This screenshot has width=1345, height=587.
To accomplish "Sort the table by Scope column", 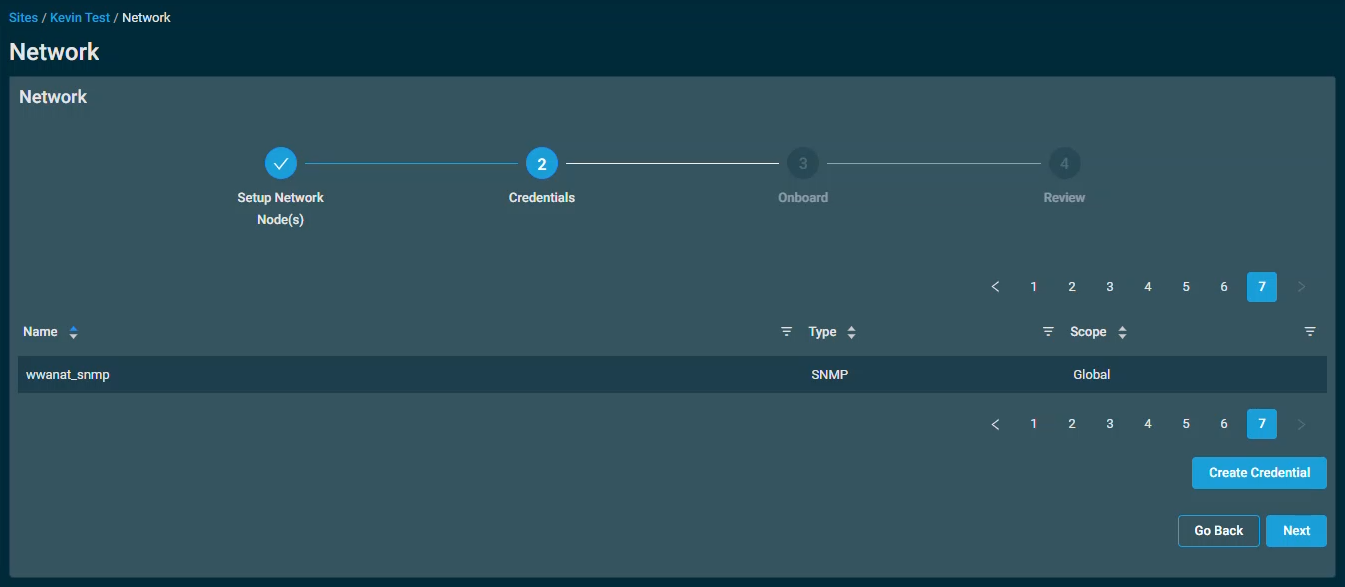I will tap(1122, 332).
